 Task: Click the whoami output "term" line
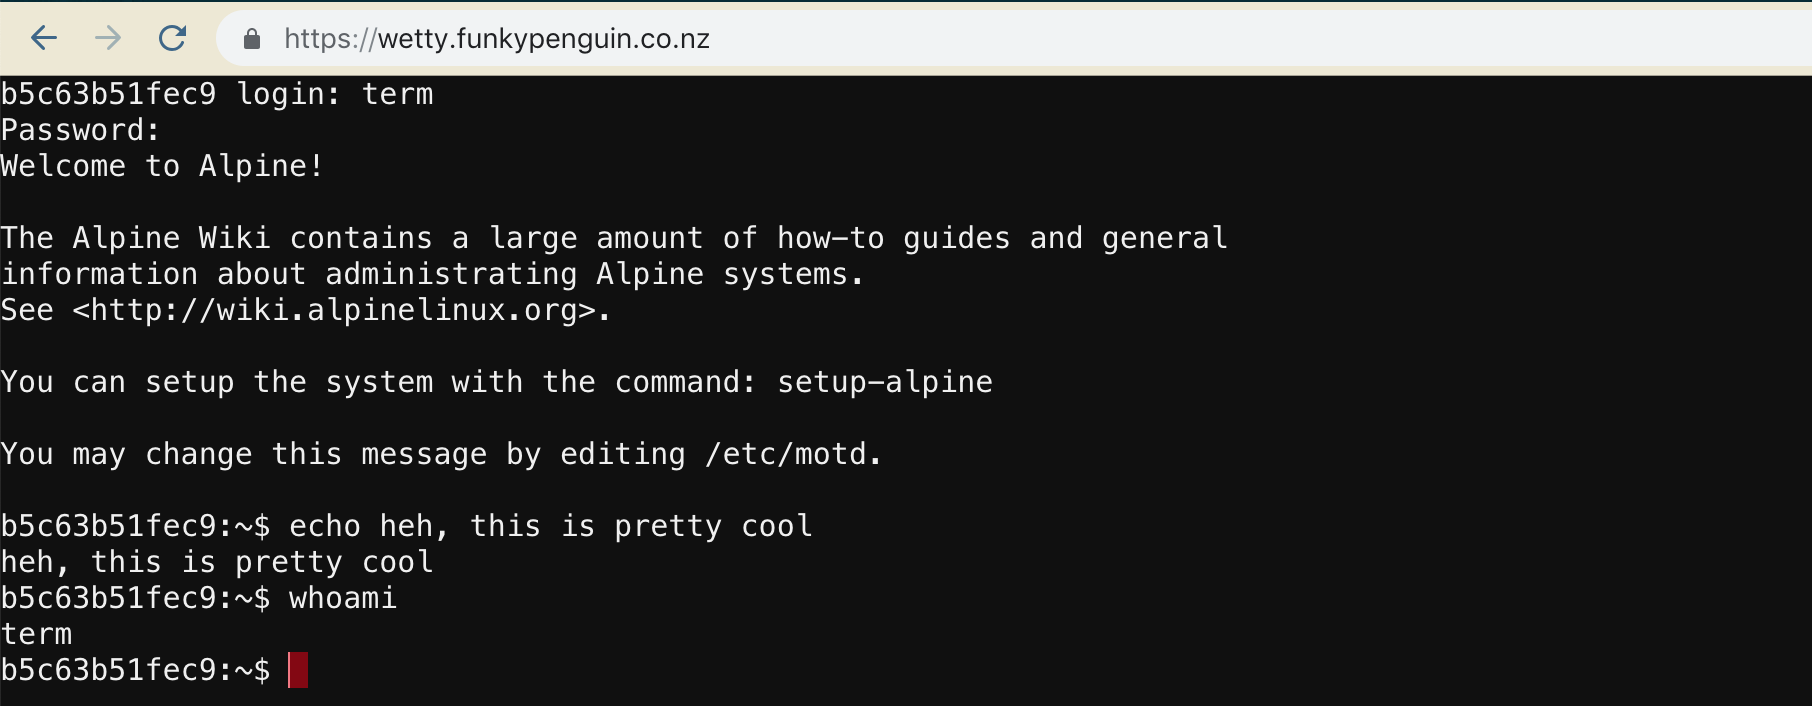point(37,634)
